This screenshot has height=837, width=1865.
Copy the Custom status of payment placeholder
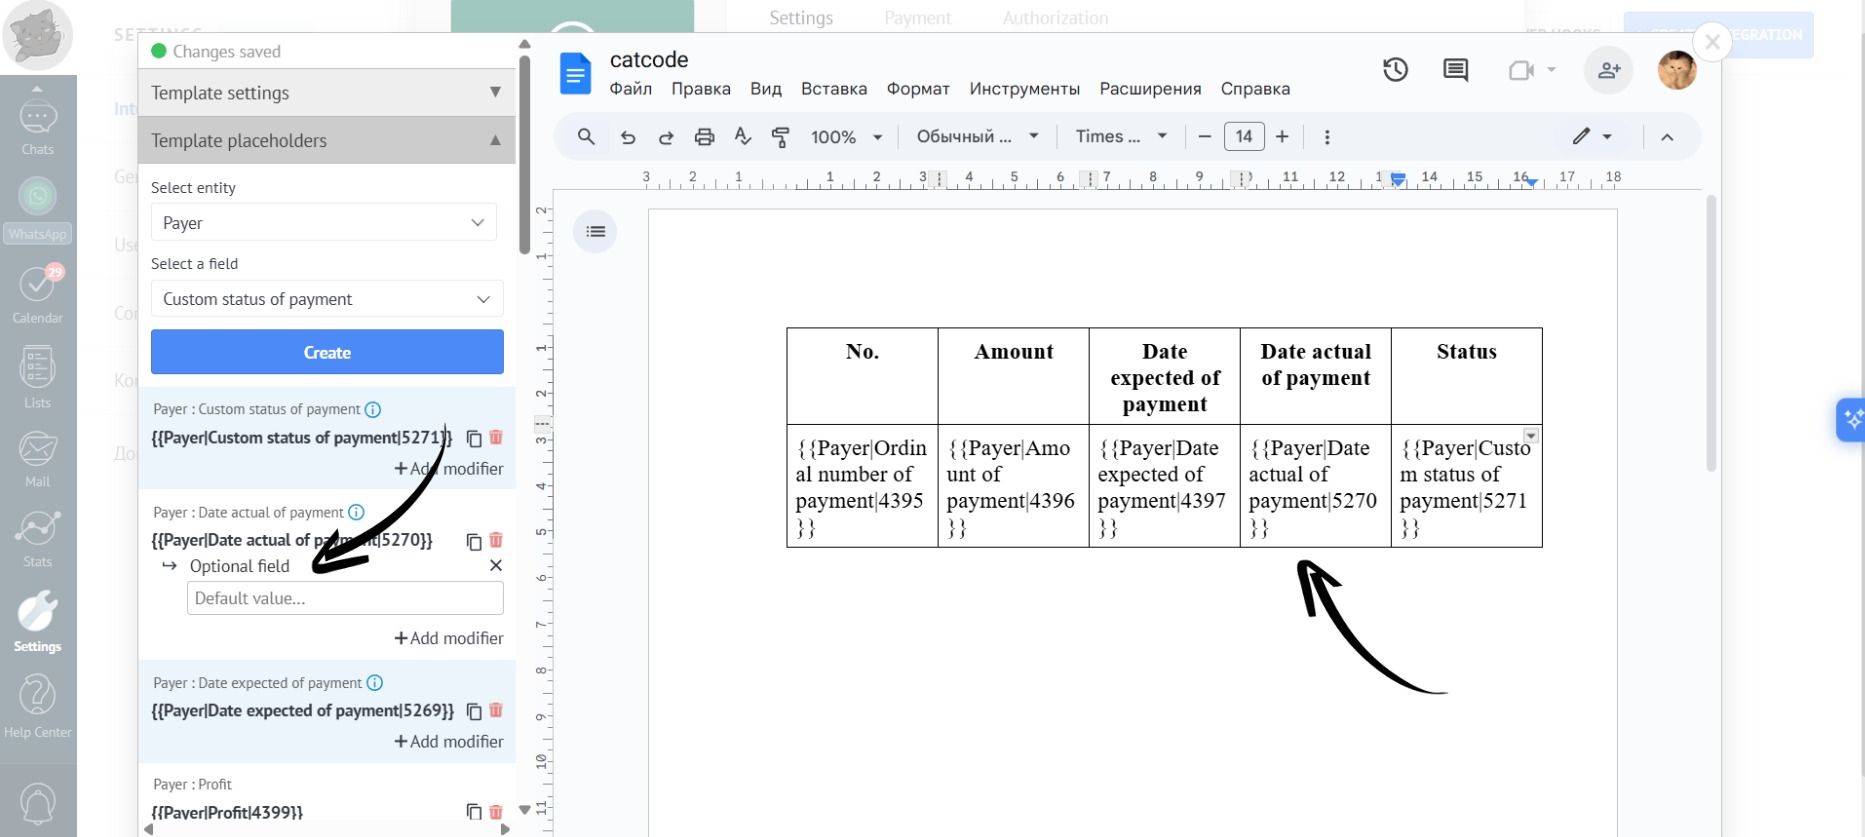tap(474, 438)
